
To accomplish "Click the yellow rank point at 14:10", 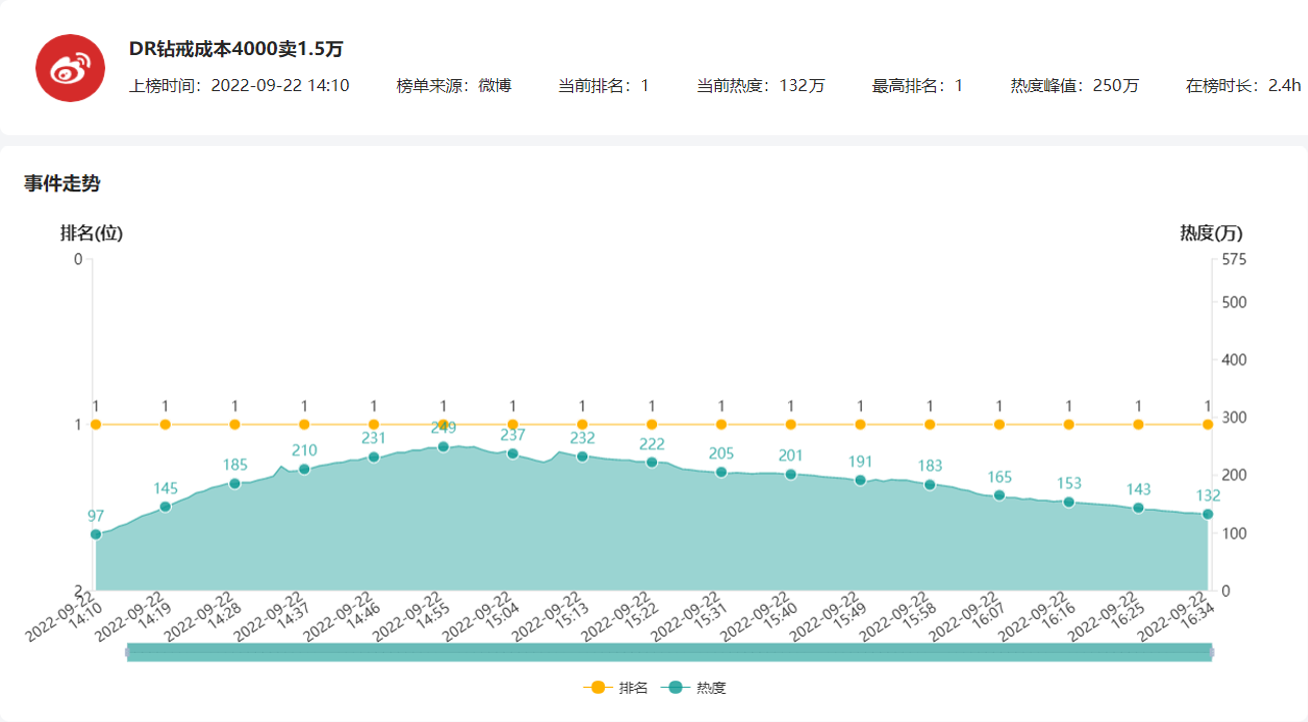I will point(96,425).
